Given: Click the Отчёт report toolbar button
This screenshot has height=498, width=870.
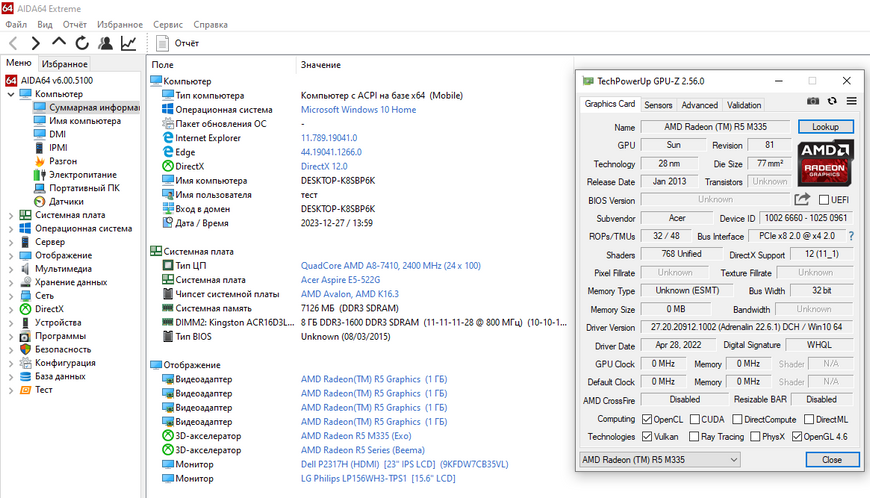Looking at the screenshot, I should pos(178,43).
